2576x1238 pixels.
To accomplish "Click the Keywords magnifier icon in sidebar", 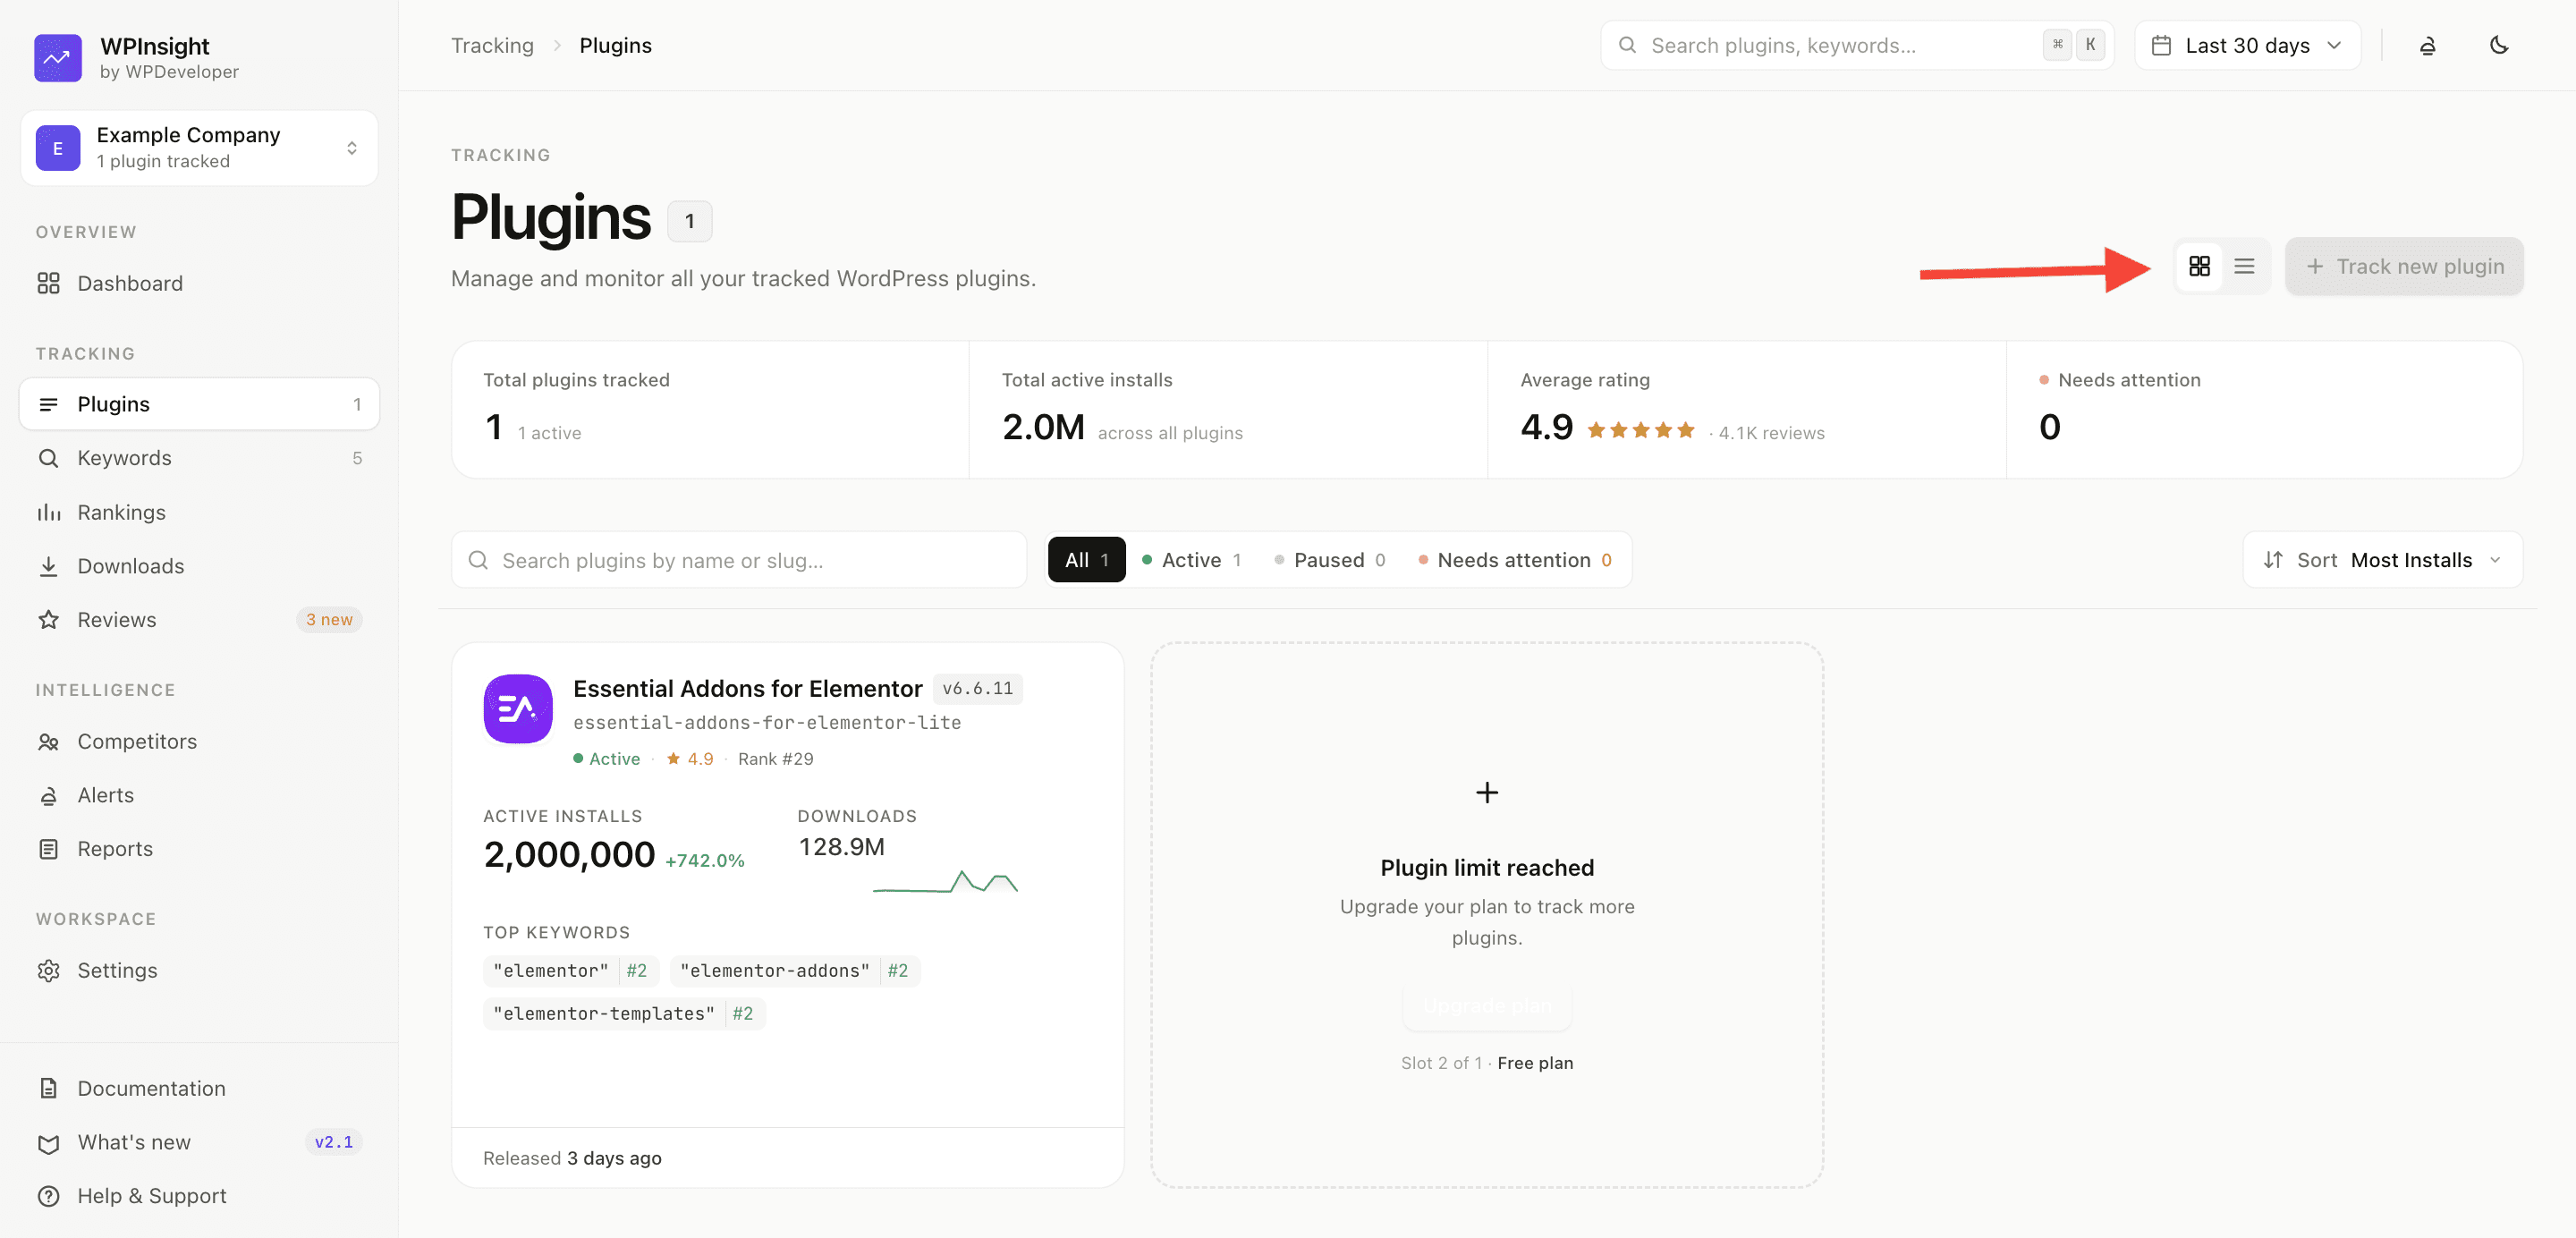I will pyautogui.click(x=48, y=458).
